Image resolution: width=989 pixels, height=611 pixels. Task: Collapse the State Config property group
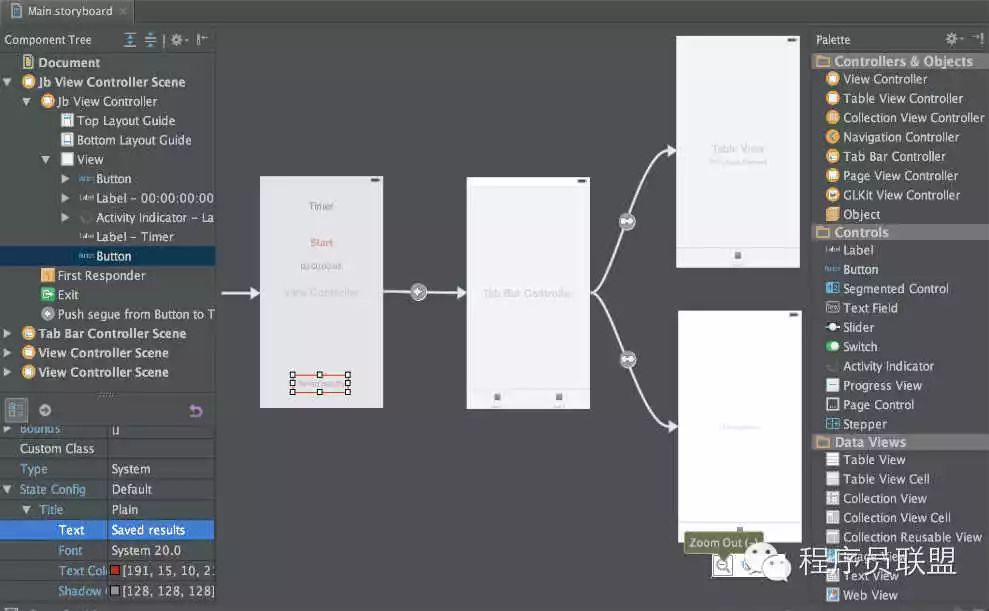pyautogui.click(x=9, y=490)
